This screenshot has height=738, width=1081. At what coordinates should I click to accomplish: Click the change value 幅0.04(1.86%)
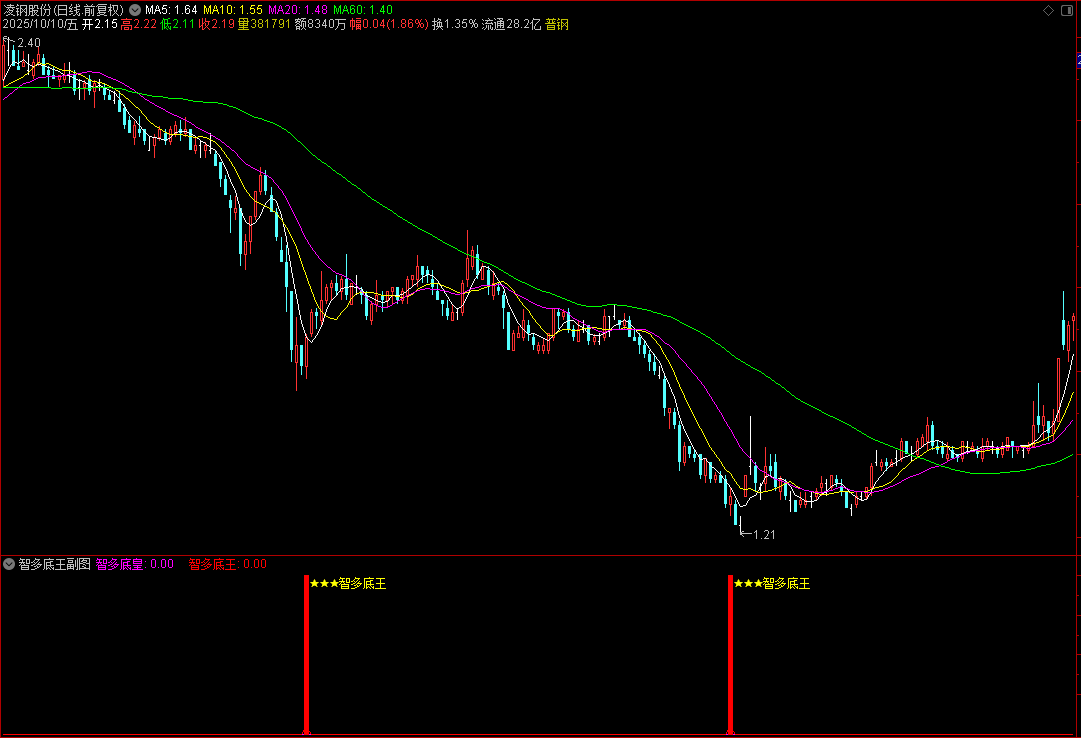389,25
